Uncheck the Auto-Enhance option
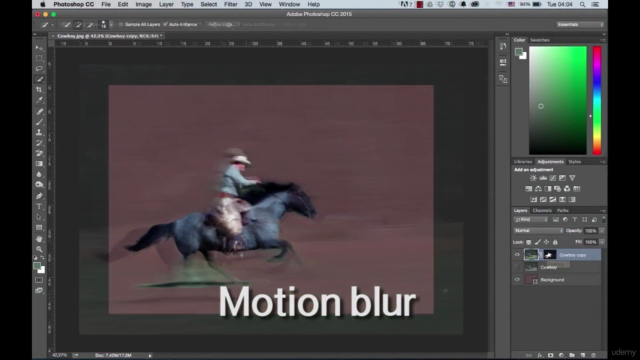Viewport: 640px width, 360px height. click(165, 24)
